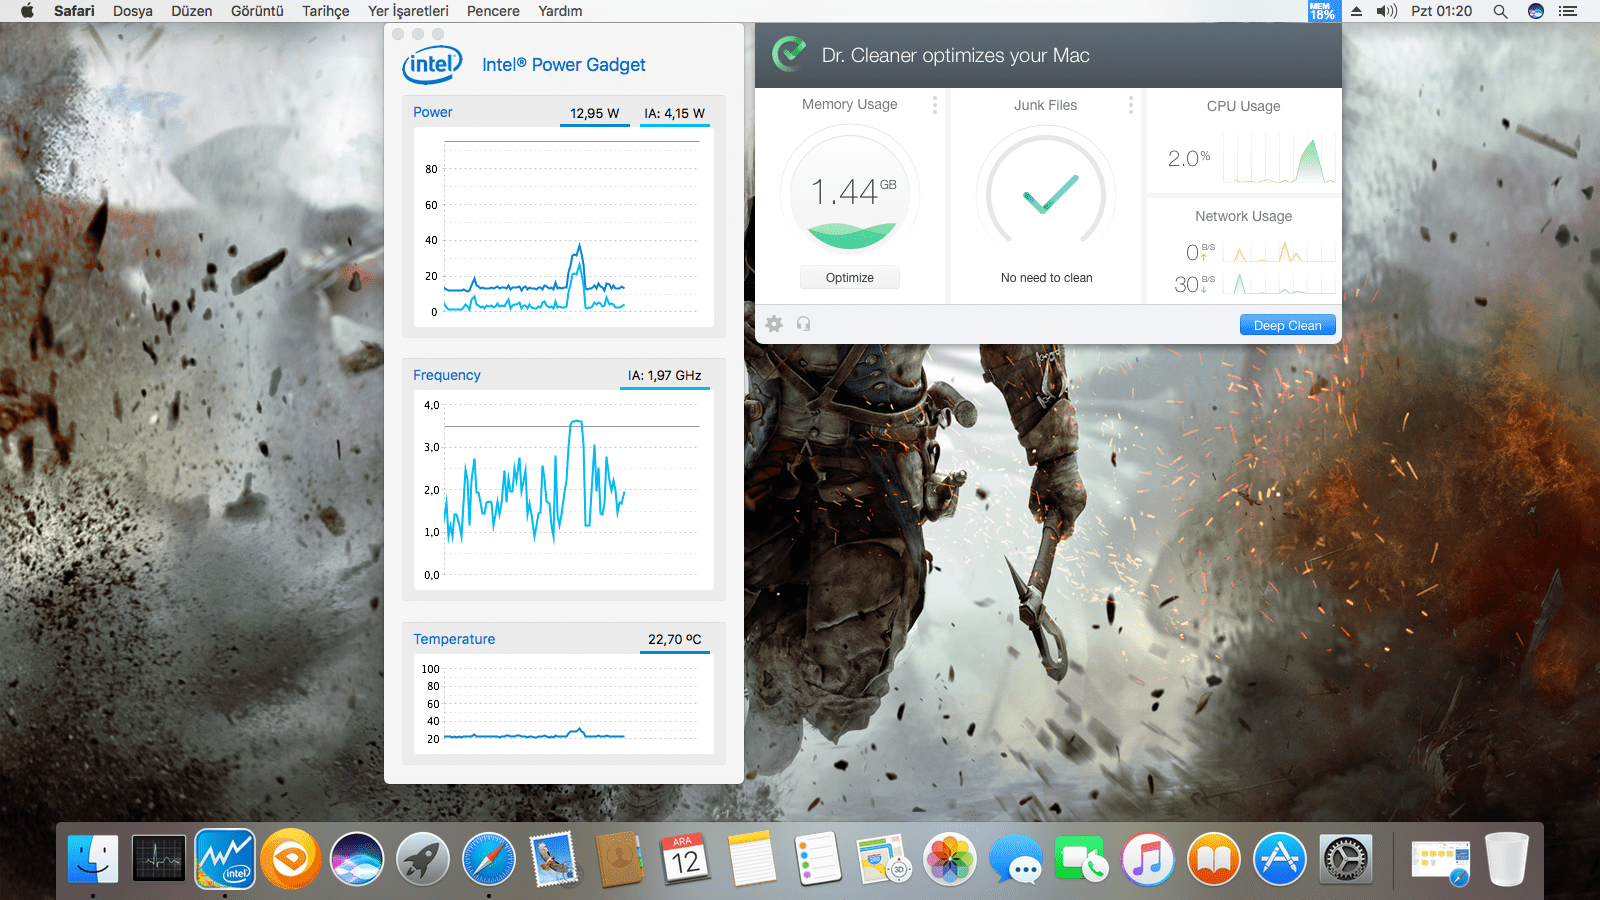This screenshot has height=900, width=1600.
Task: Click the Temperature graph in Power Gadget
Action: coord(564,704)
